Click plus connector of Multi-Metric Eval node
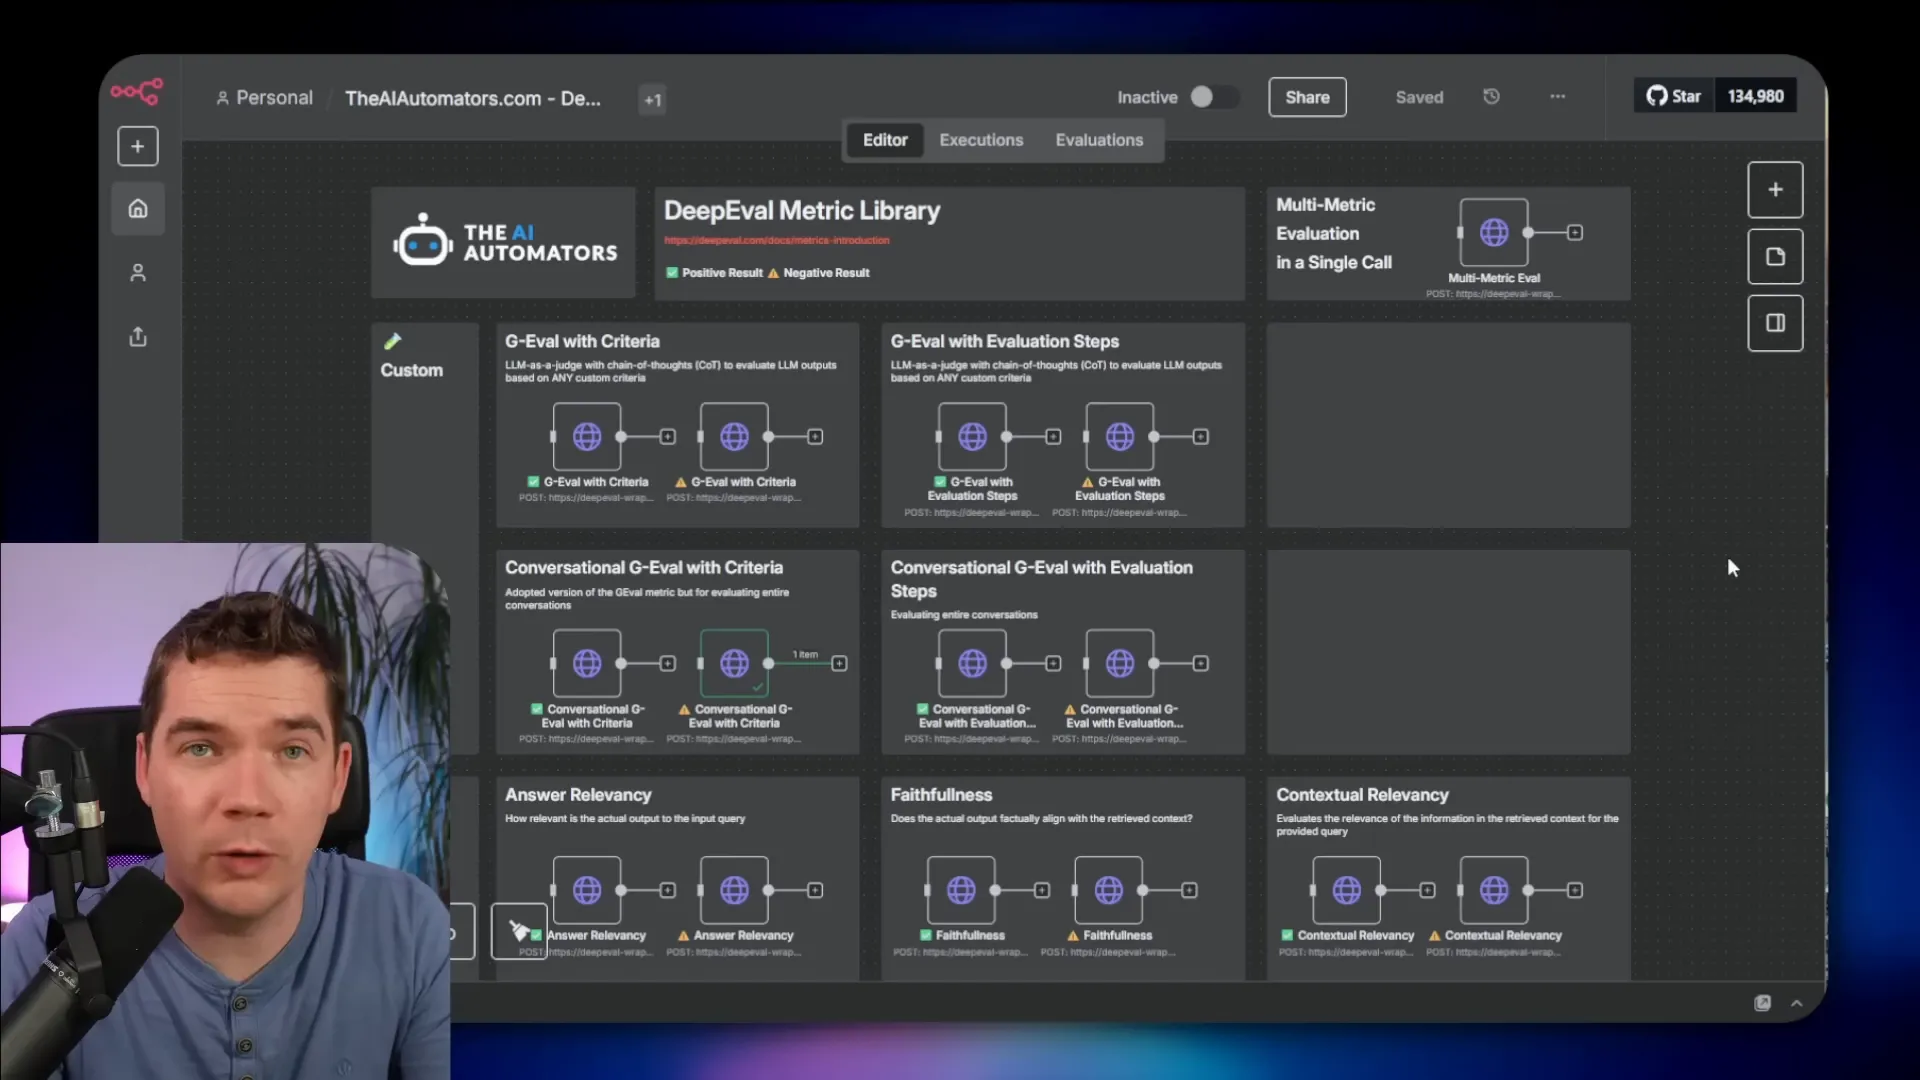The image size is (1920, 1080). tap(1575, 233)
